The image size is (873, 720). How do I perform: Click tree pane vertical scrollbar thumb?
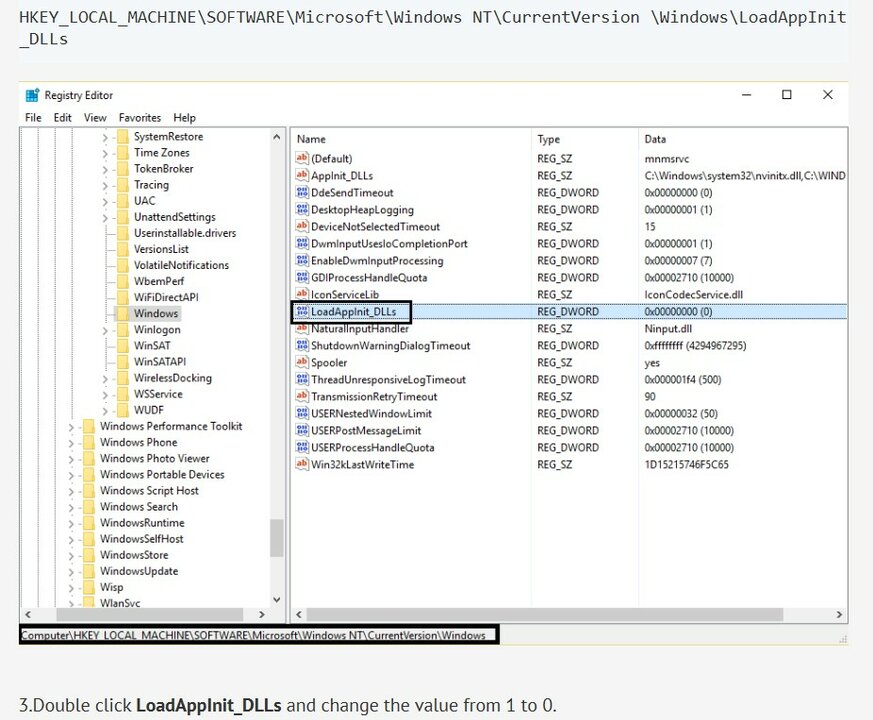(x=277, y=538)
